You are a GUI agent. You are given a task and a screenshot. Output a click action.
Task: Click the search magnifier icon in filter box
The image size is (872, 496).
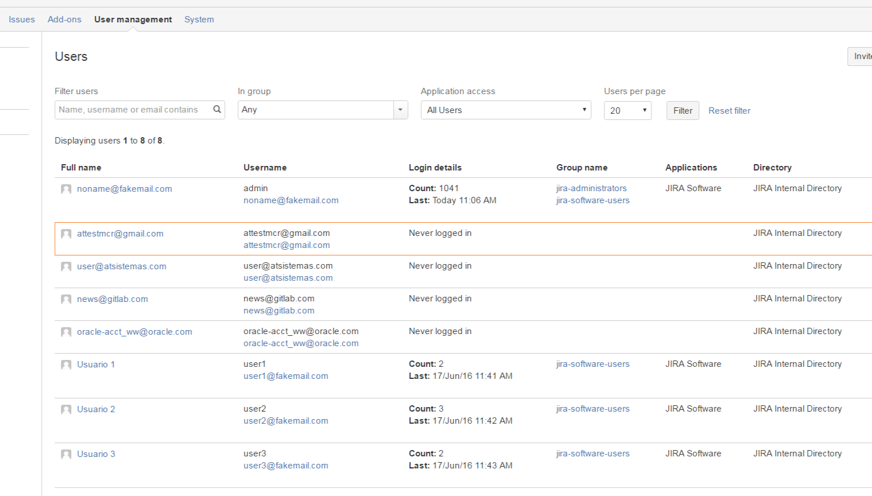click(217, 110)
